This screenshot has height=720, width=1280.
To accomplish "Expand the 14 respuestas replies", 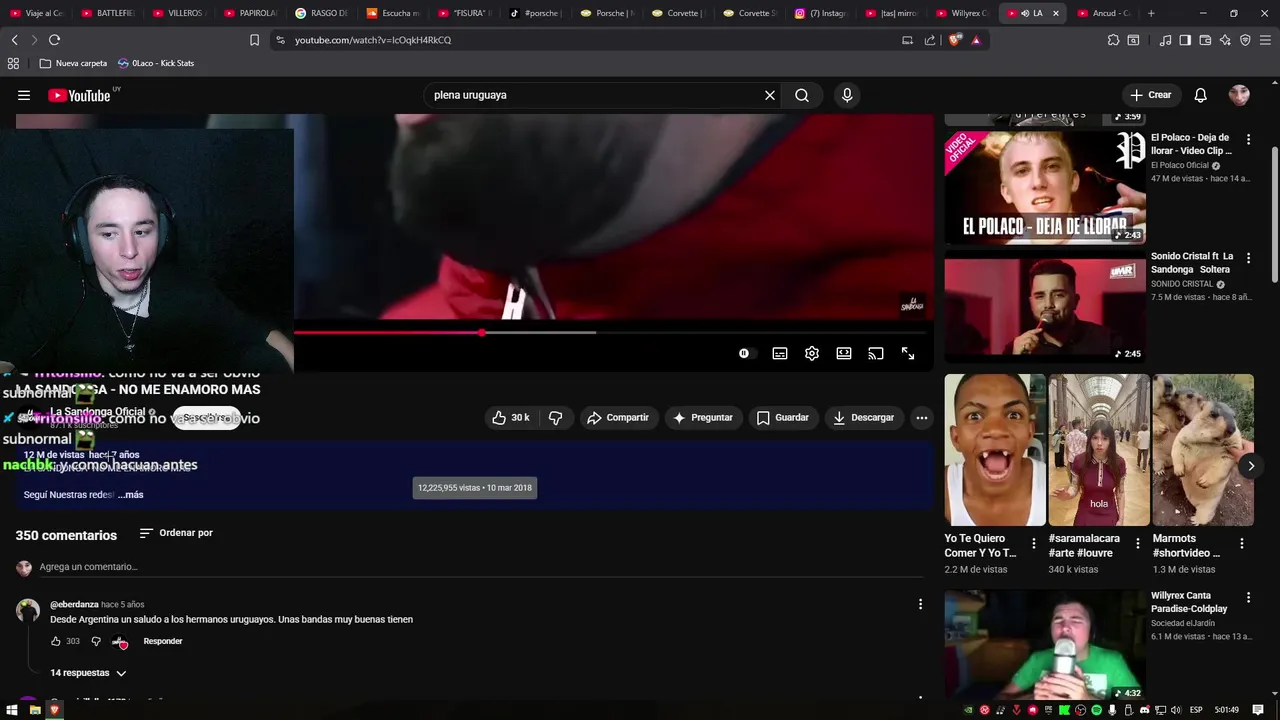I will [x=88, y=673].
